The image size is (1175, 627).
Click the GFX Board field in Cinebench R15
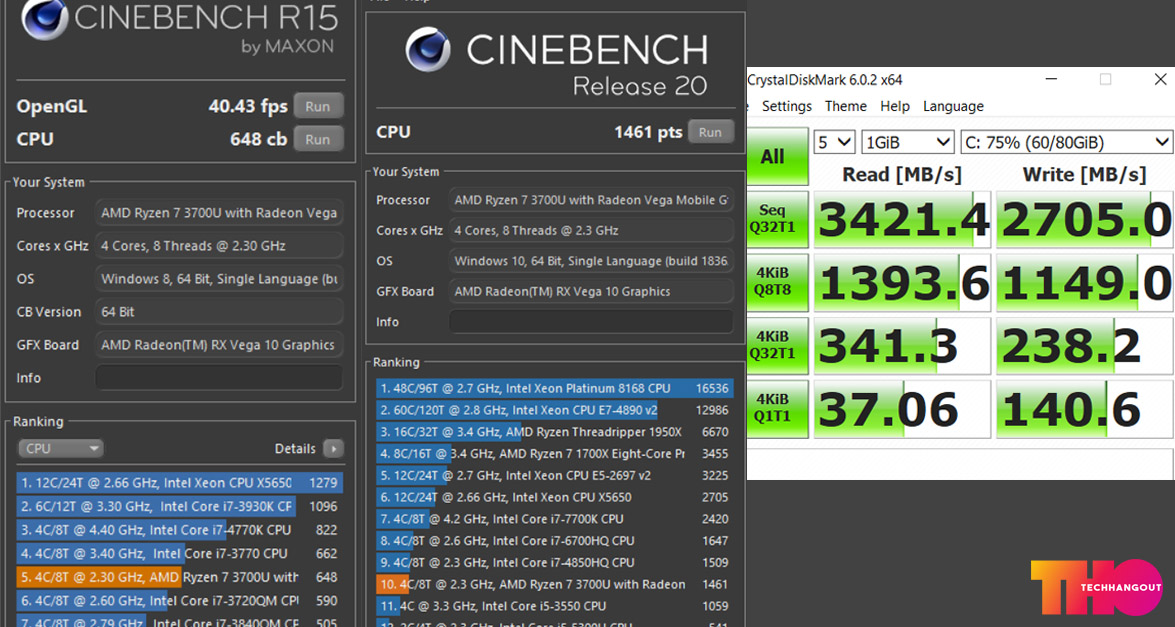coord(219,345)
